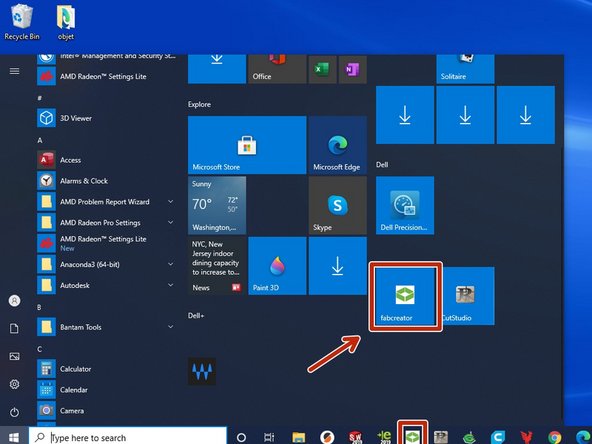Open the News tile about NYC dining

(x=217, y=266)
